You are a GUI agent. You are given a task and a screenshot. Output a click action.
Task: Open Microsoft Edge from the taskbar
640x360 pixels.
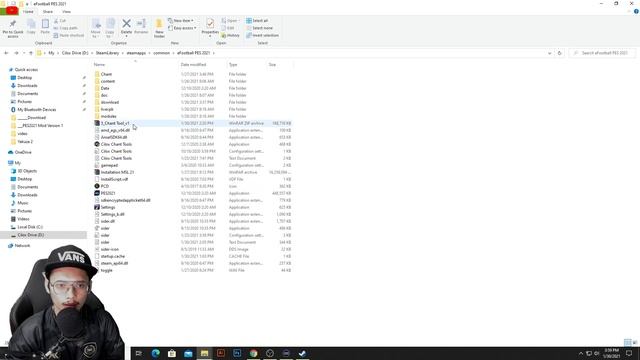pos(156,353)
